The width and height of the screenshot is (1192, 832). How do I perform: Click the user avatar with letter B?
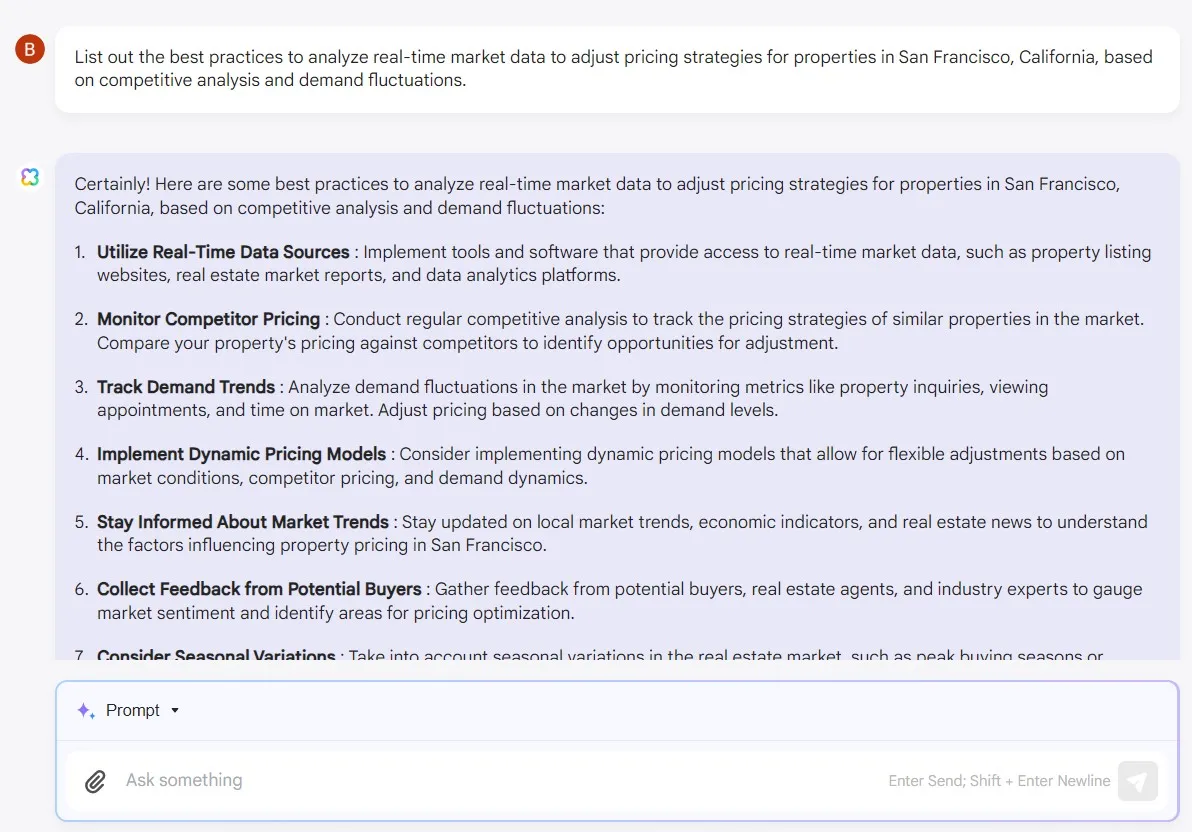coord(30,49)
